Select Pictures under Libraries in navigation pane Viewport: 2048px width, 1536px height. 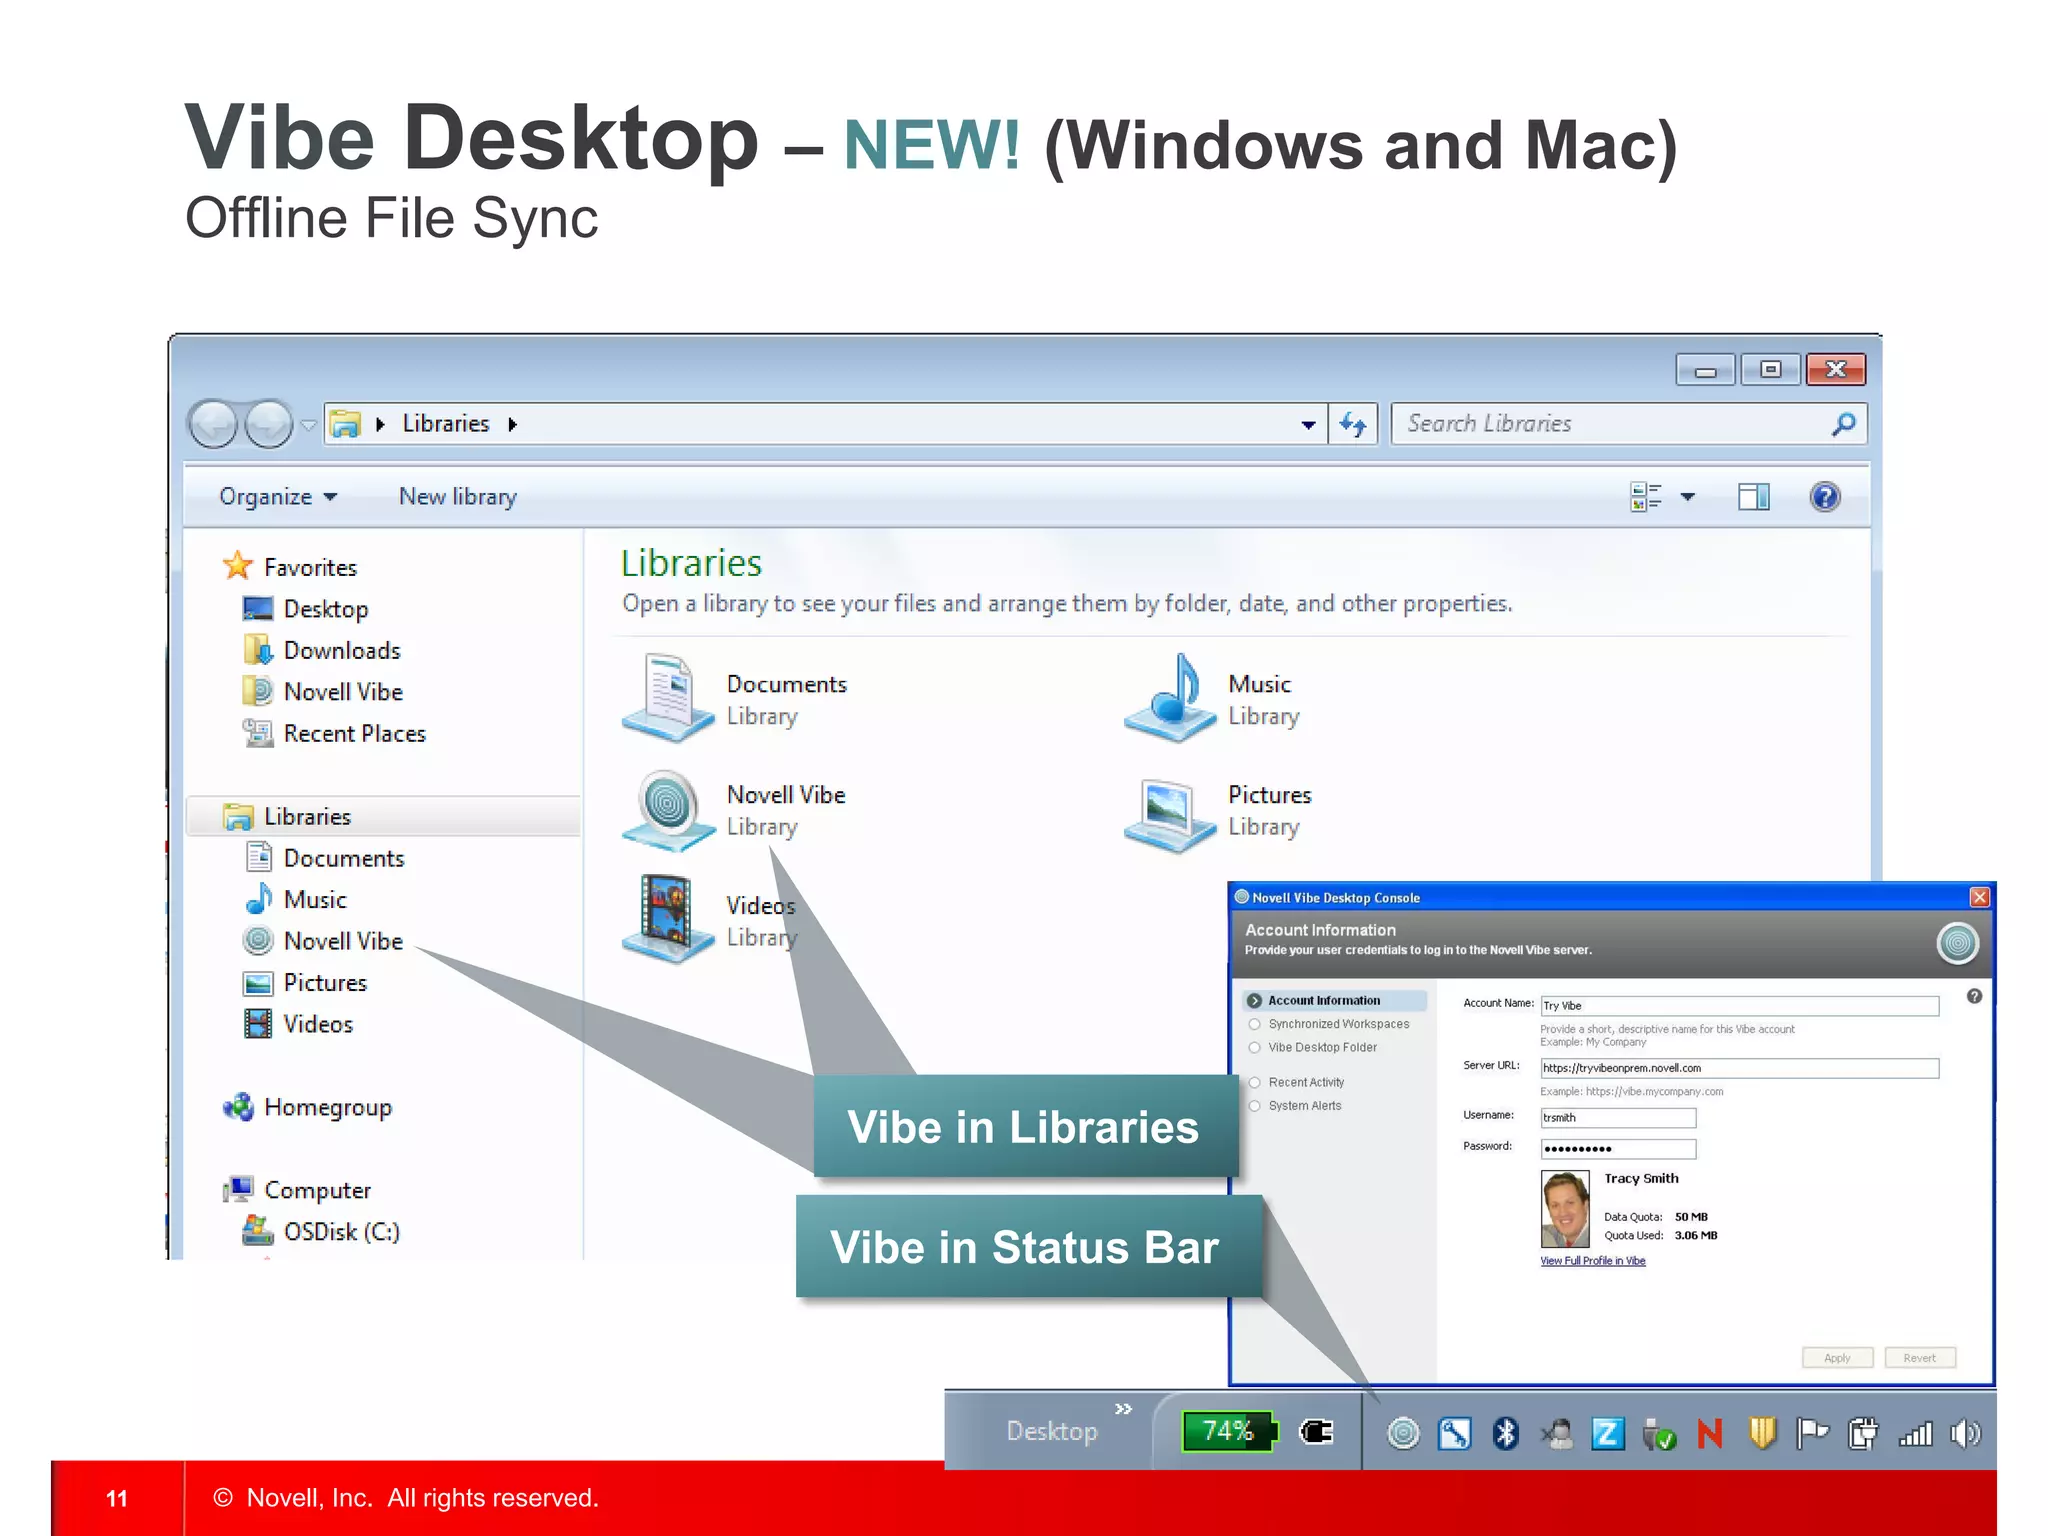[x=305, y=983]
